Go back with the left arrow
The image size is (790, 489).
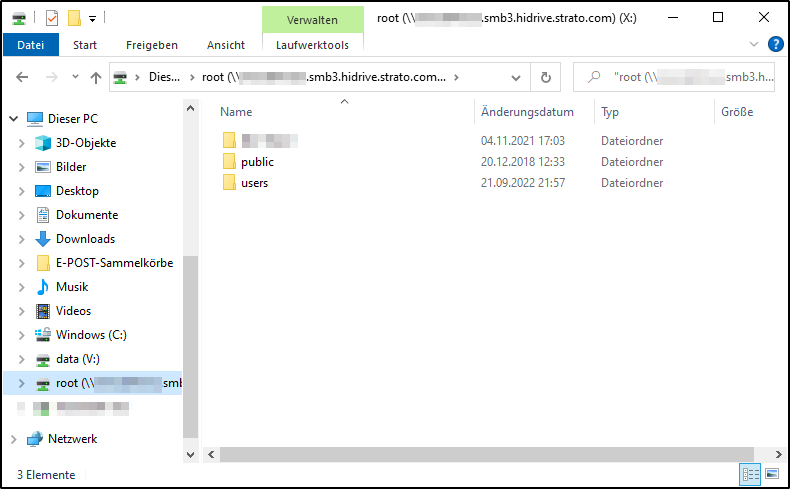pos(22,77)
